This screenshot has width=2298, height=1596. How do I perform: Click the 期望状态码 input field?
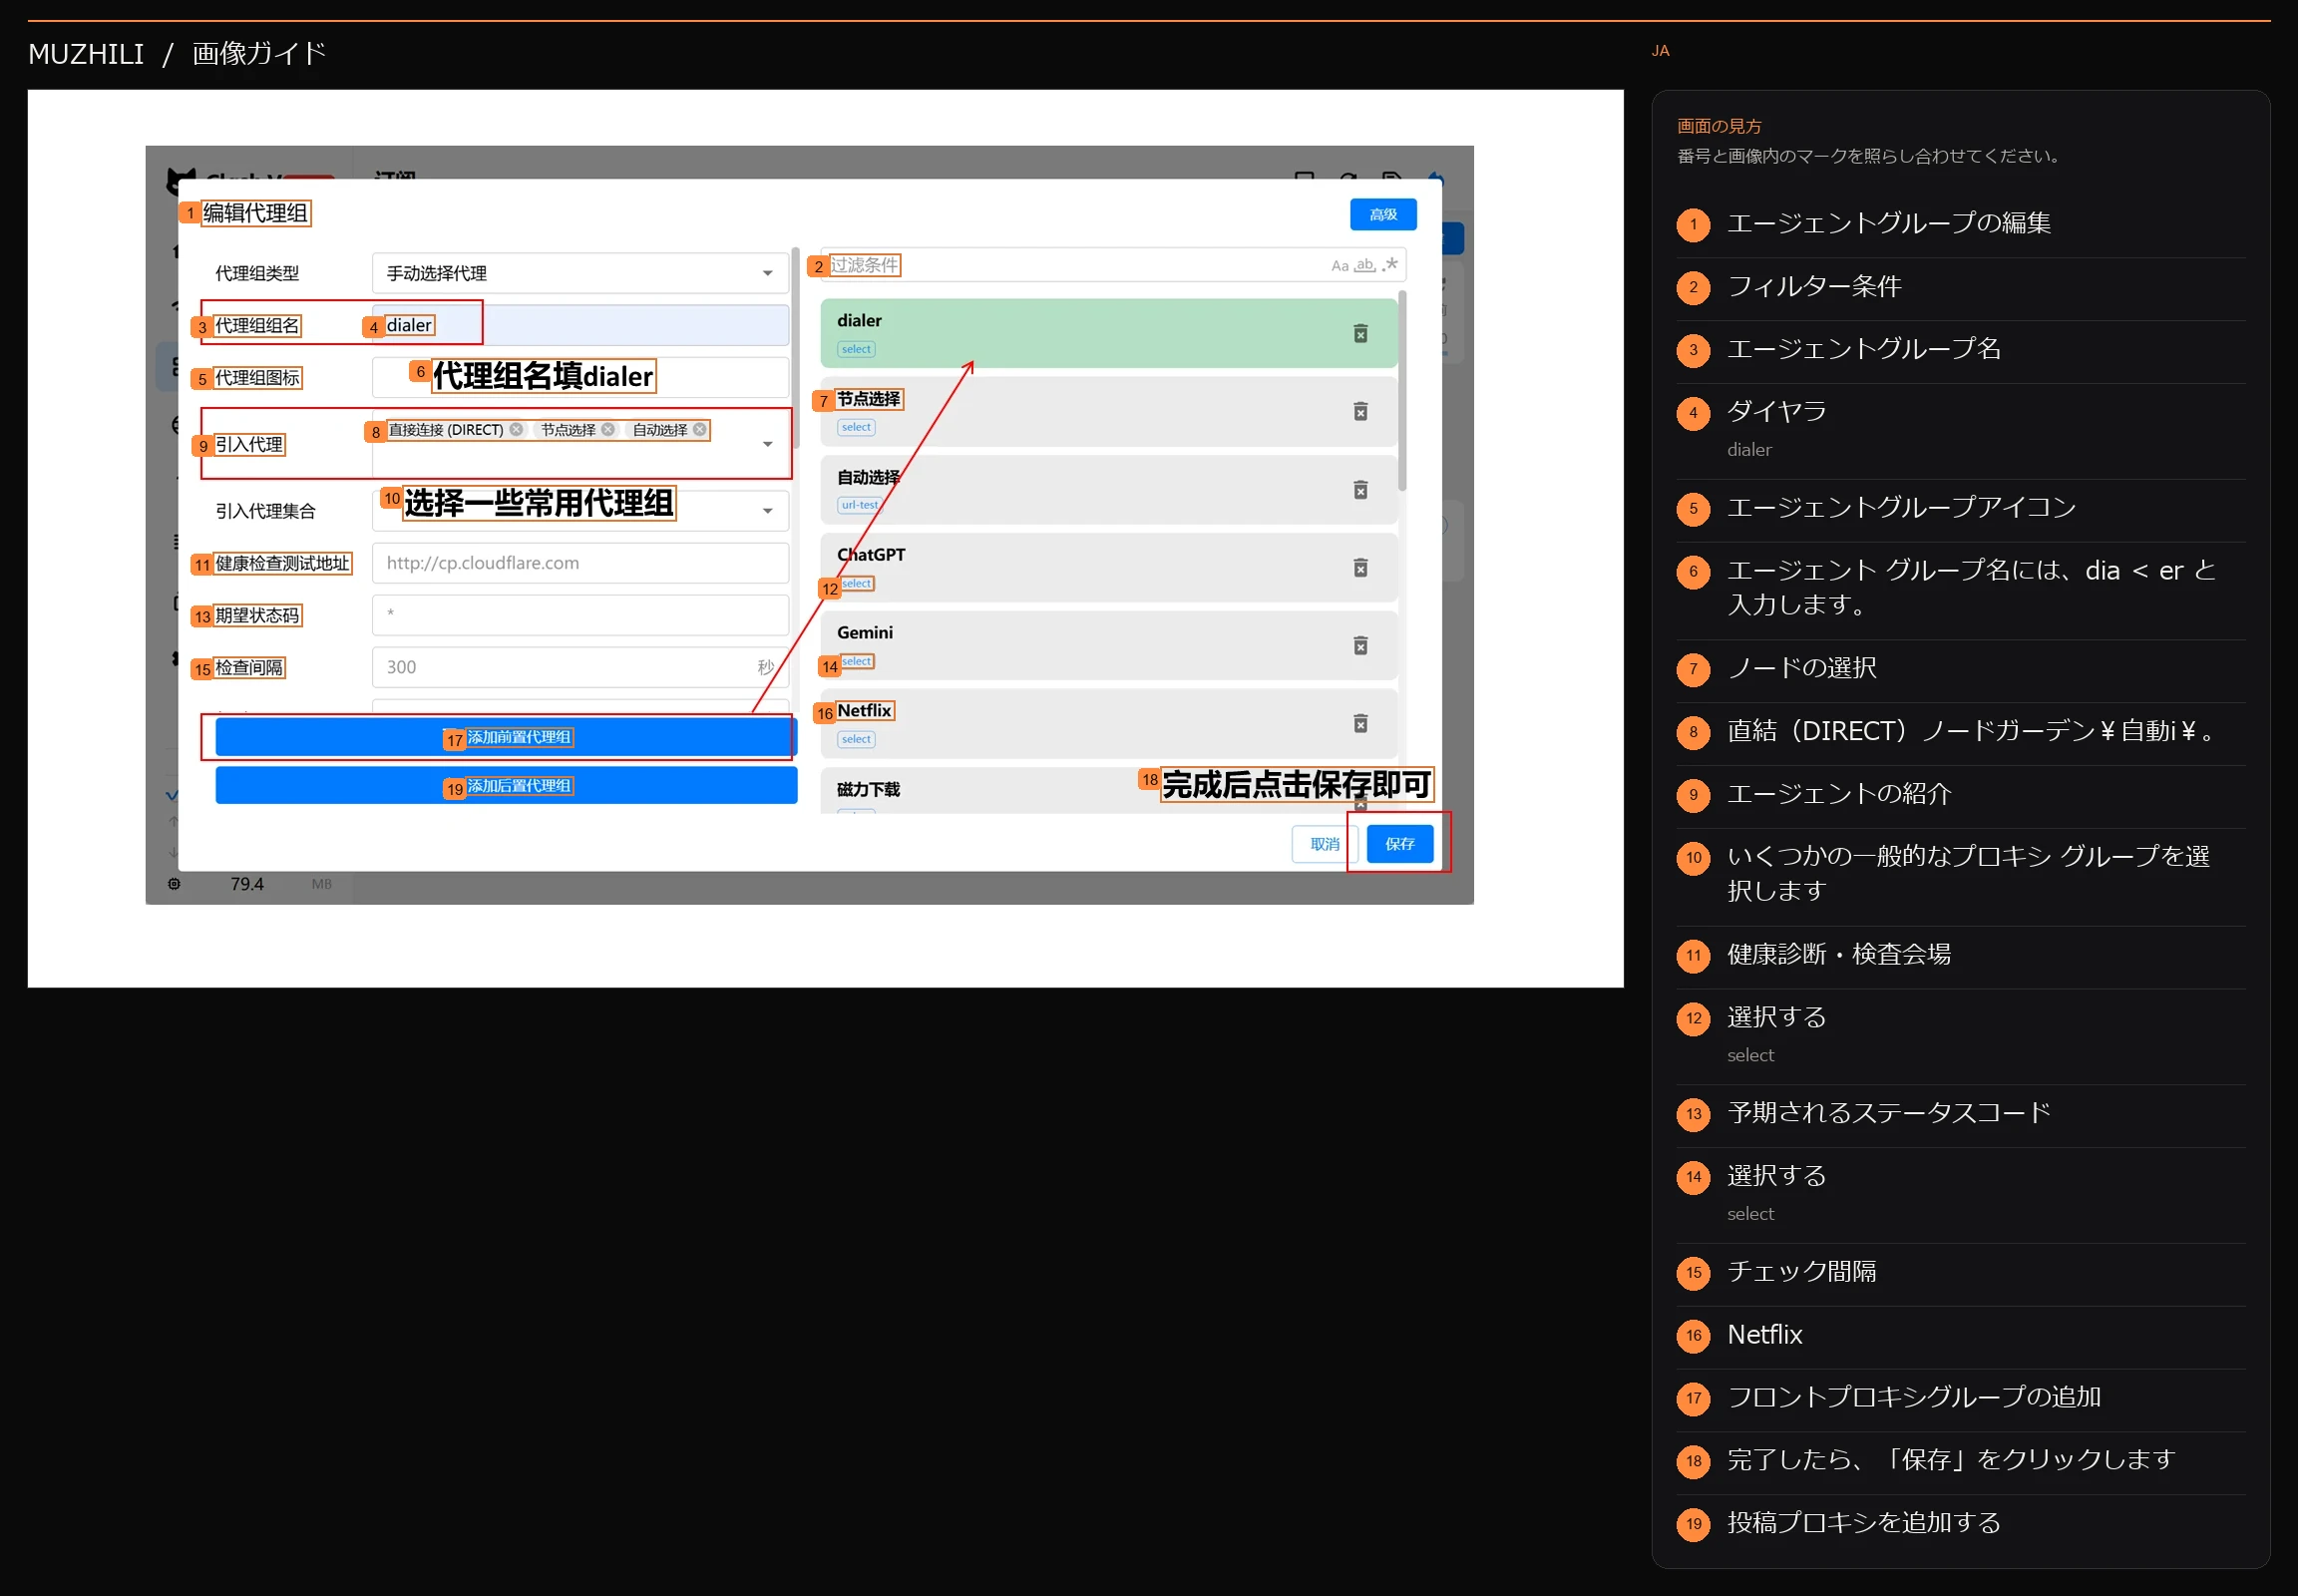(x=580, y=615)
